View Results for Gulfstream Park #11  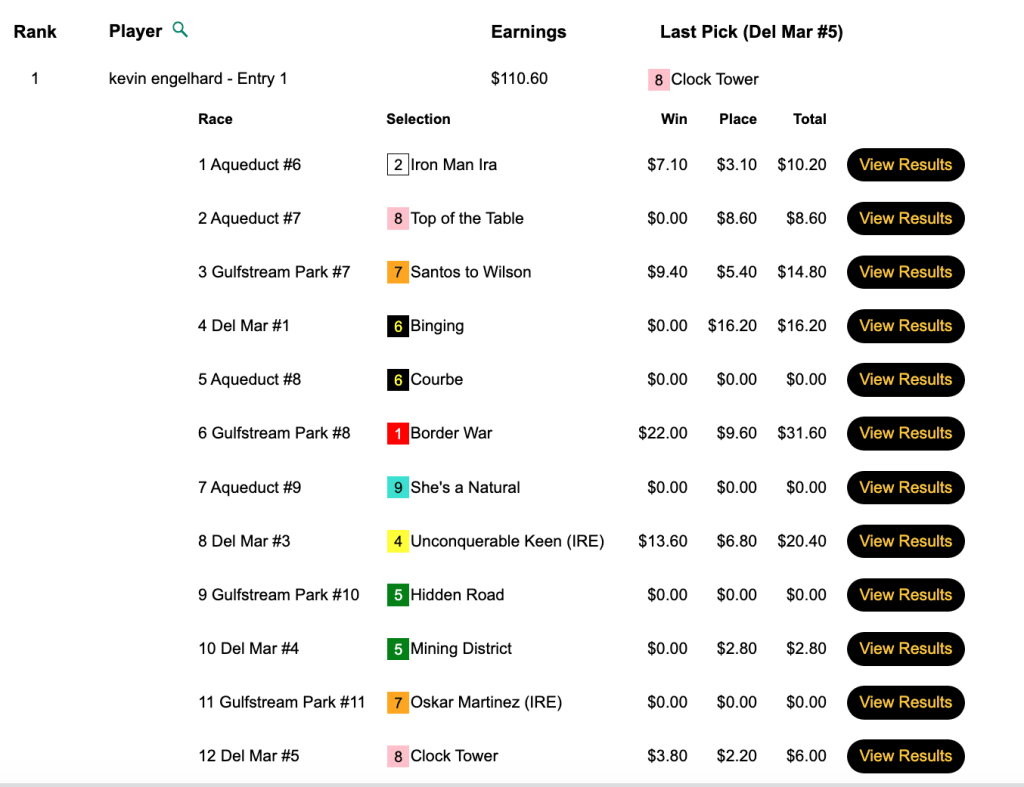click(x=905, y=703)
